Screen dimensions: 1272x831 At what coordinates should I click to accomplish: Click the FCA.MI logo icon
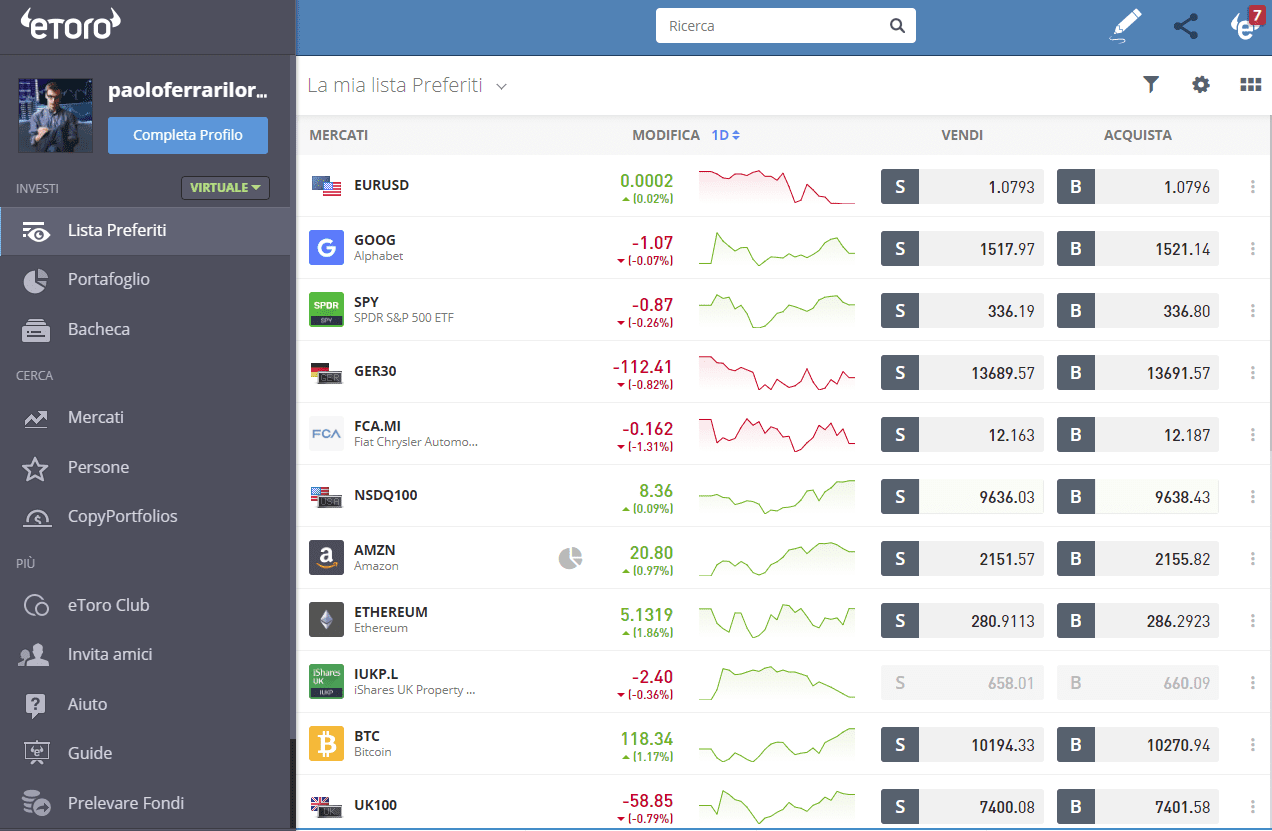pyautogui.click(x=326, y=434)
